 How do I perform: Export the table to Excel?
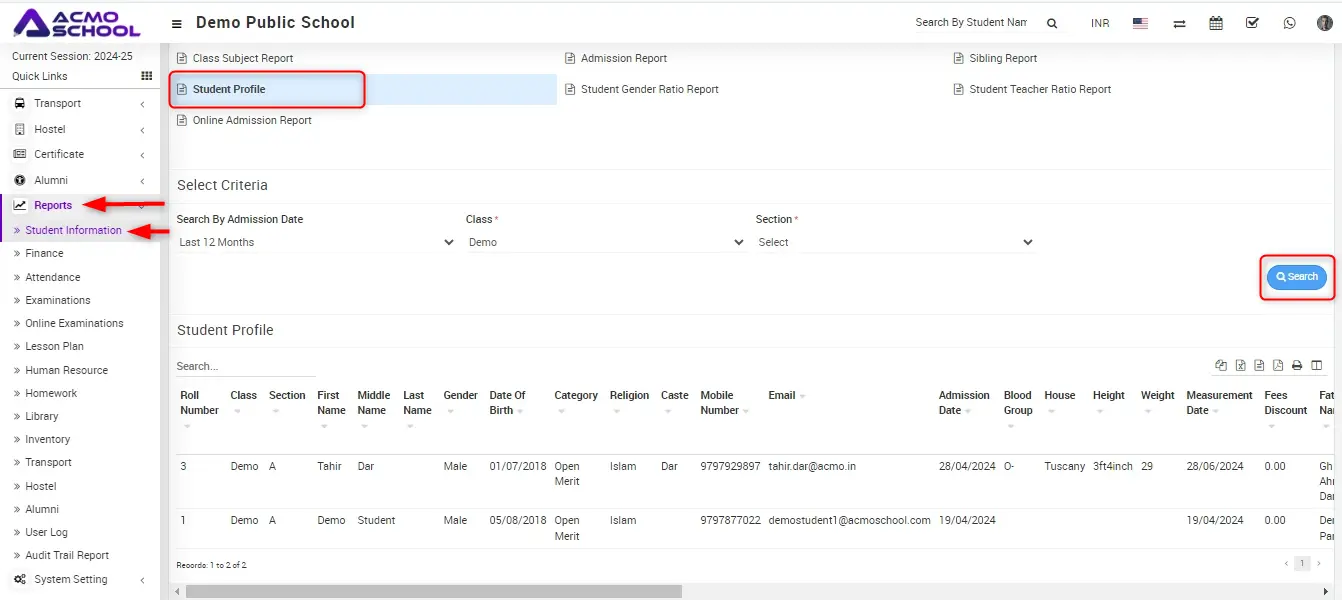[x=1240, y=366]
